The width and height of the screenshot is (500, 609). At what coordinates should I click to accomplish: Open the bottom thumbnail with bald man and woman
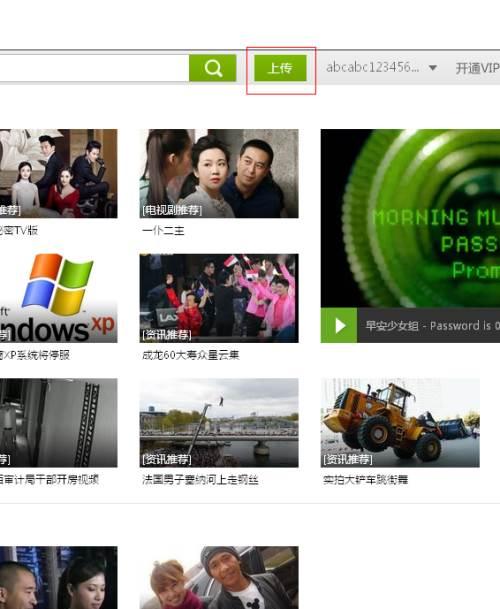pyautogui.click(x=58, y=578)
